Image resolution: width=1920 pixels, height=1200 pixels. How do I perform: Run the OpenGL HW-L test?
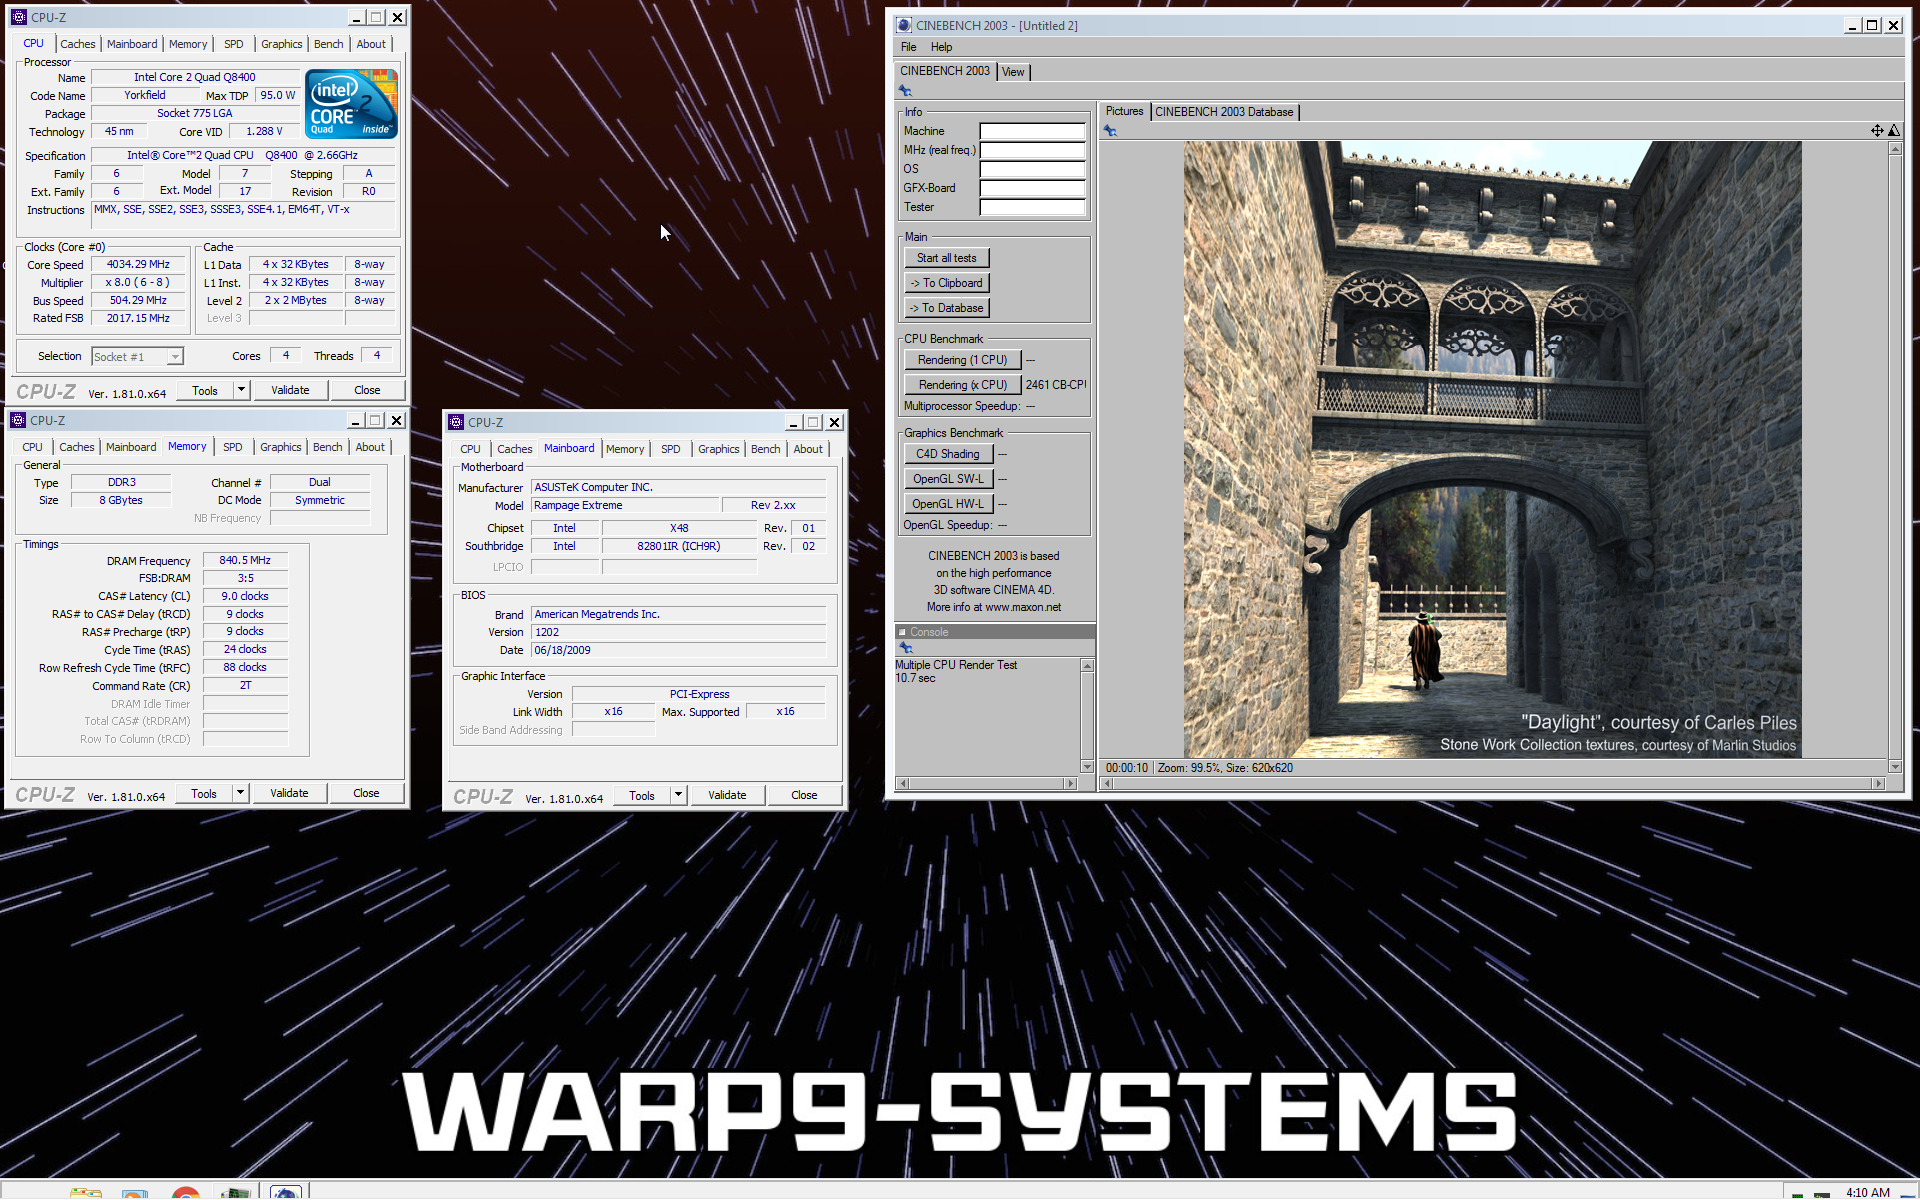(948, 504)
